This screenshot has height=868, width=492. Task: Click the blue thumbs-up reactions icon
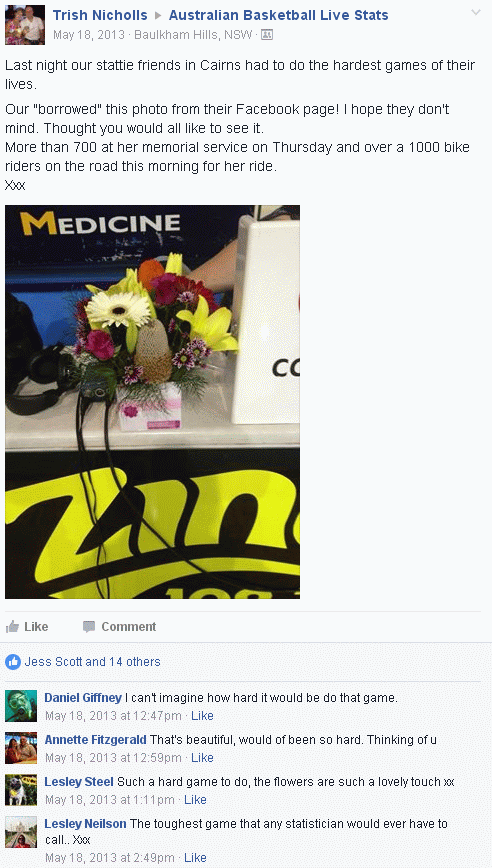tap(13, 662)
